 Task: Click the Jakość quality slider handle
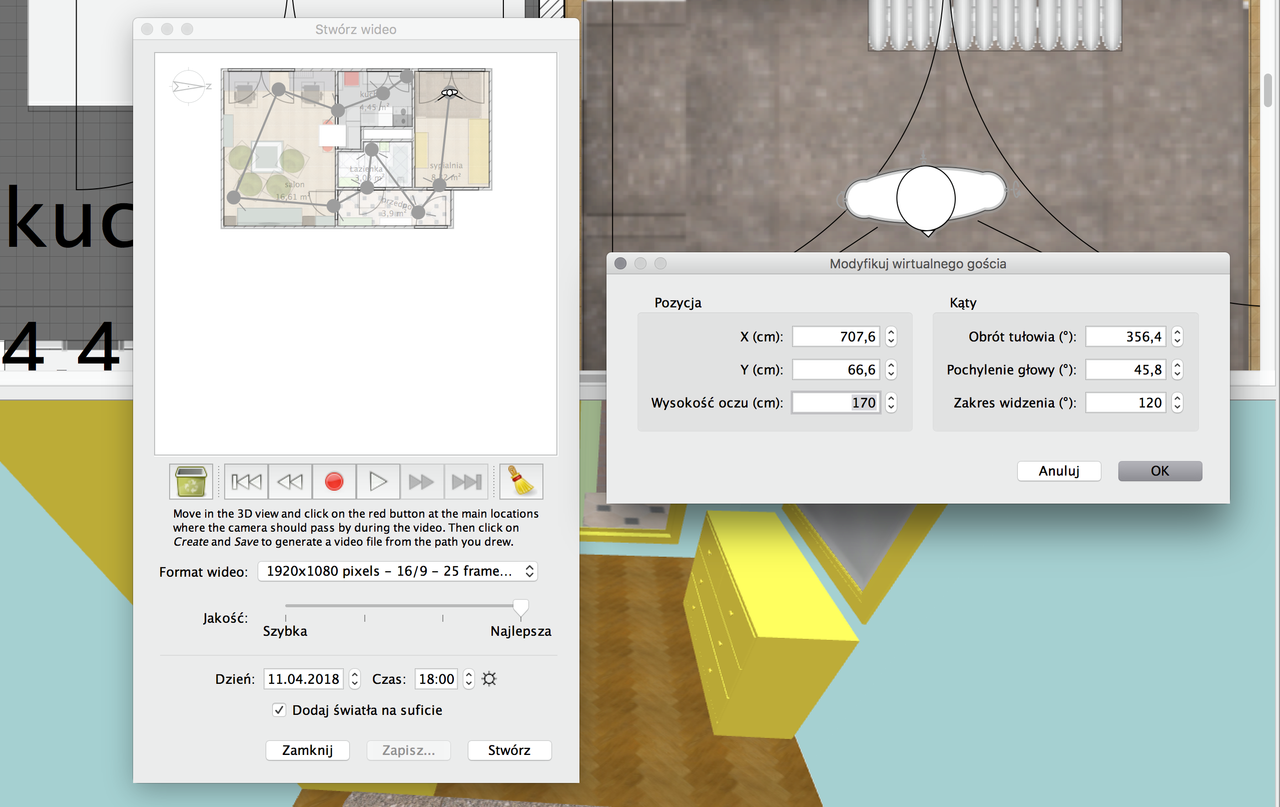[x=520, y=607]
